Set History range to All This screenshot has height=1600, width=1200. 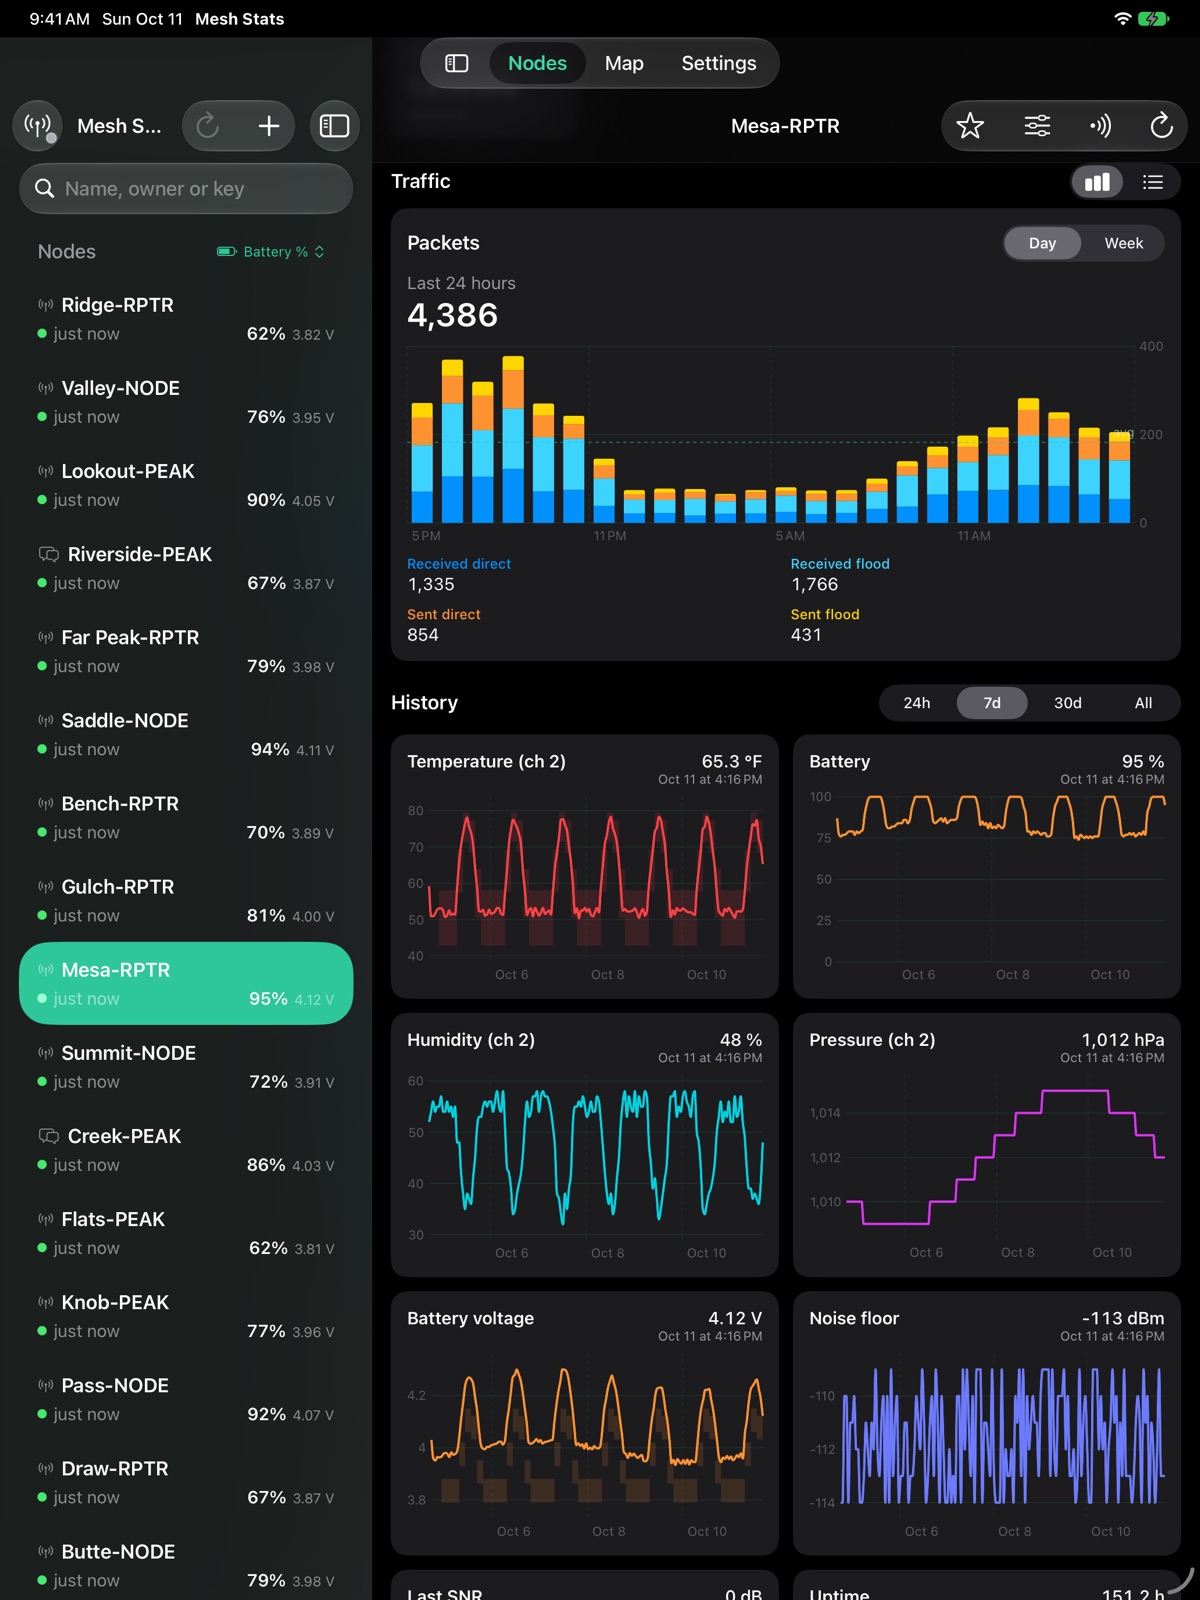tap(1143, 703)
